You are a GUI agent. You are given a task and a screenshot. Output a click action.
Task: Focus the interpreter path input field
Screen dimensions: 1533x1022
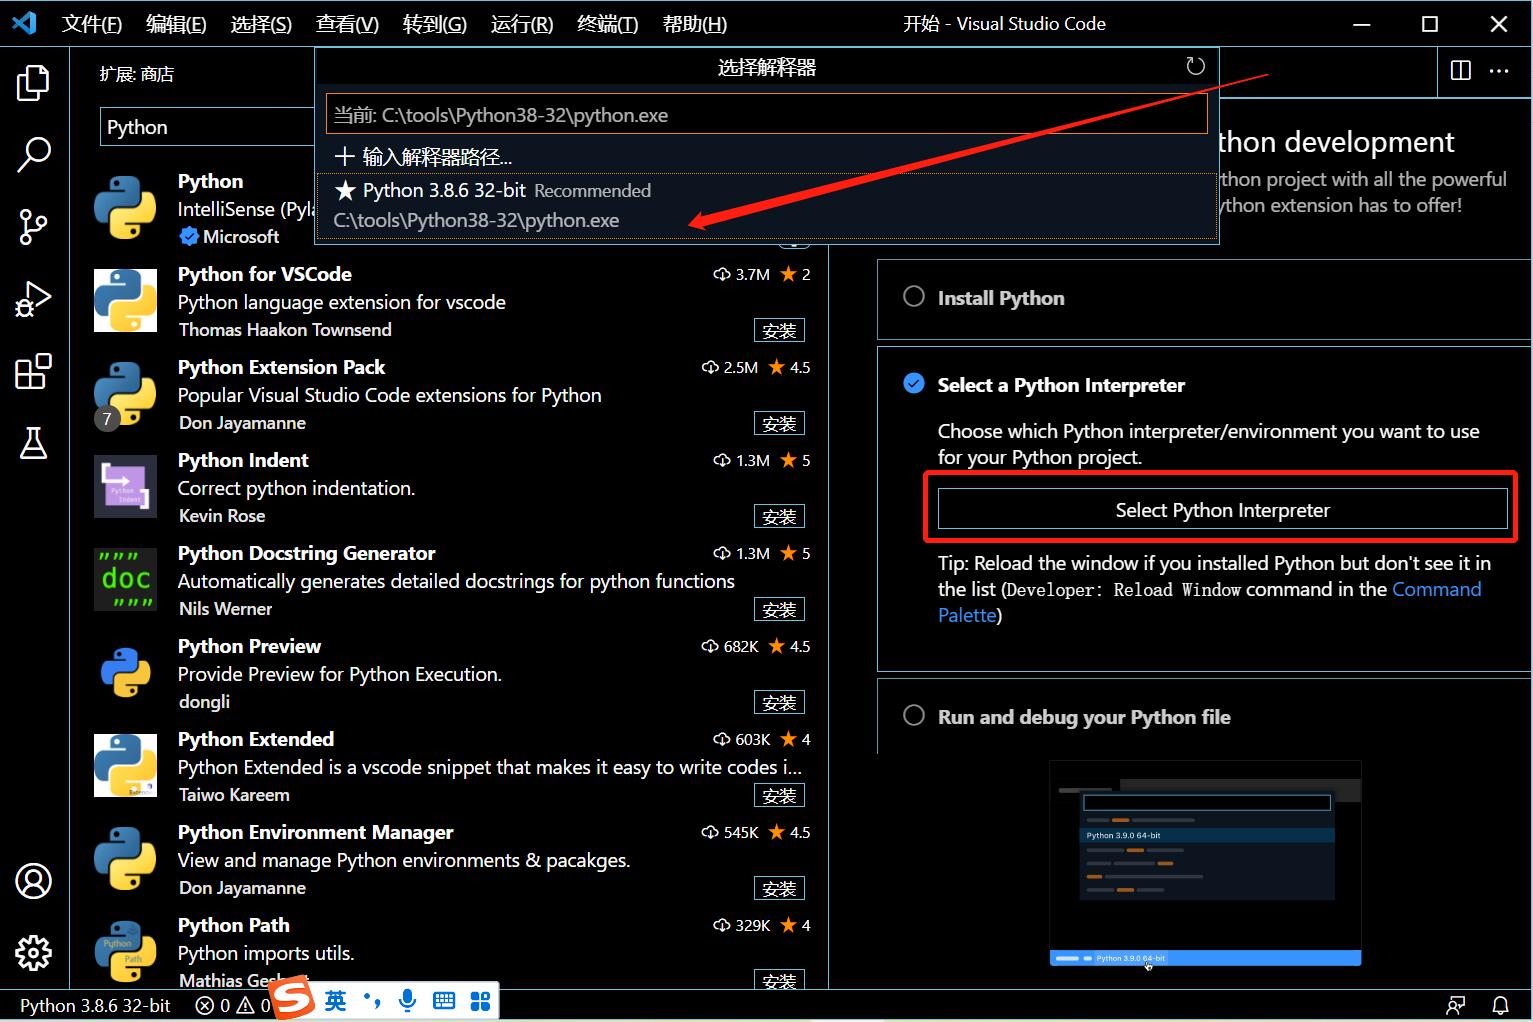(766, 114)
